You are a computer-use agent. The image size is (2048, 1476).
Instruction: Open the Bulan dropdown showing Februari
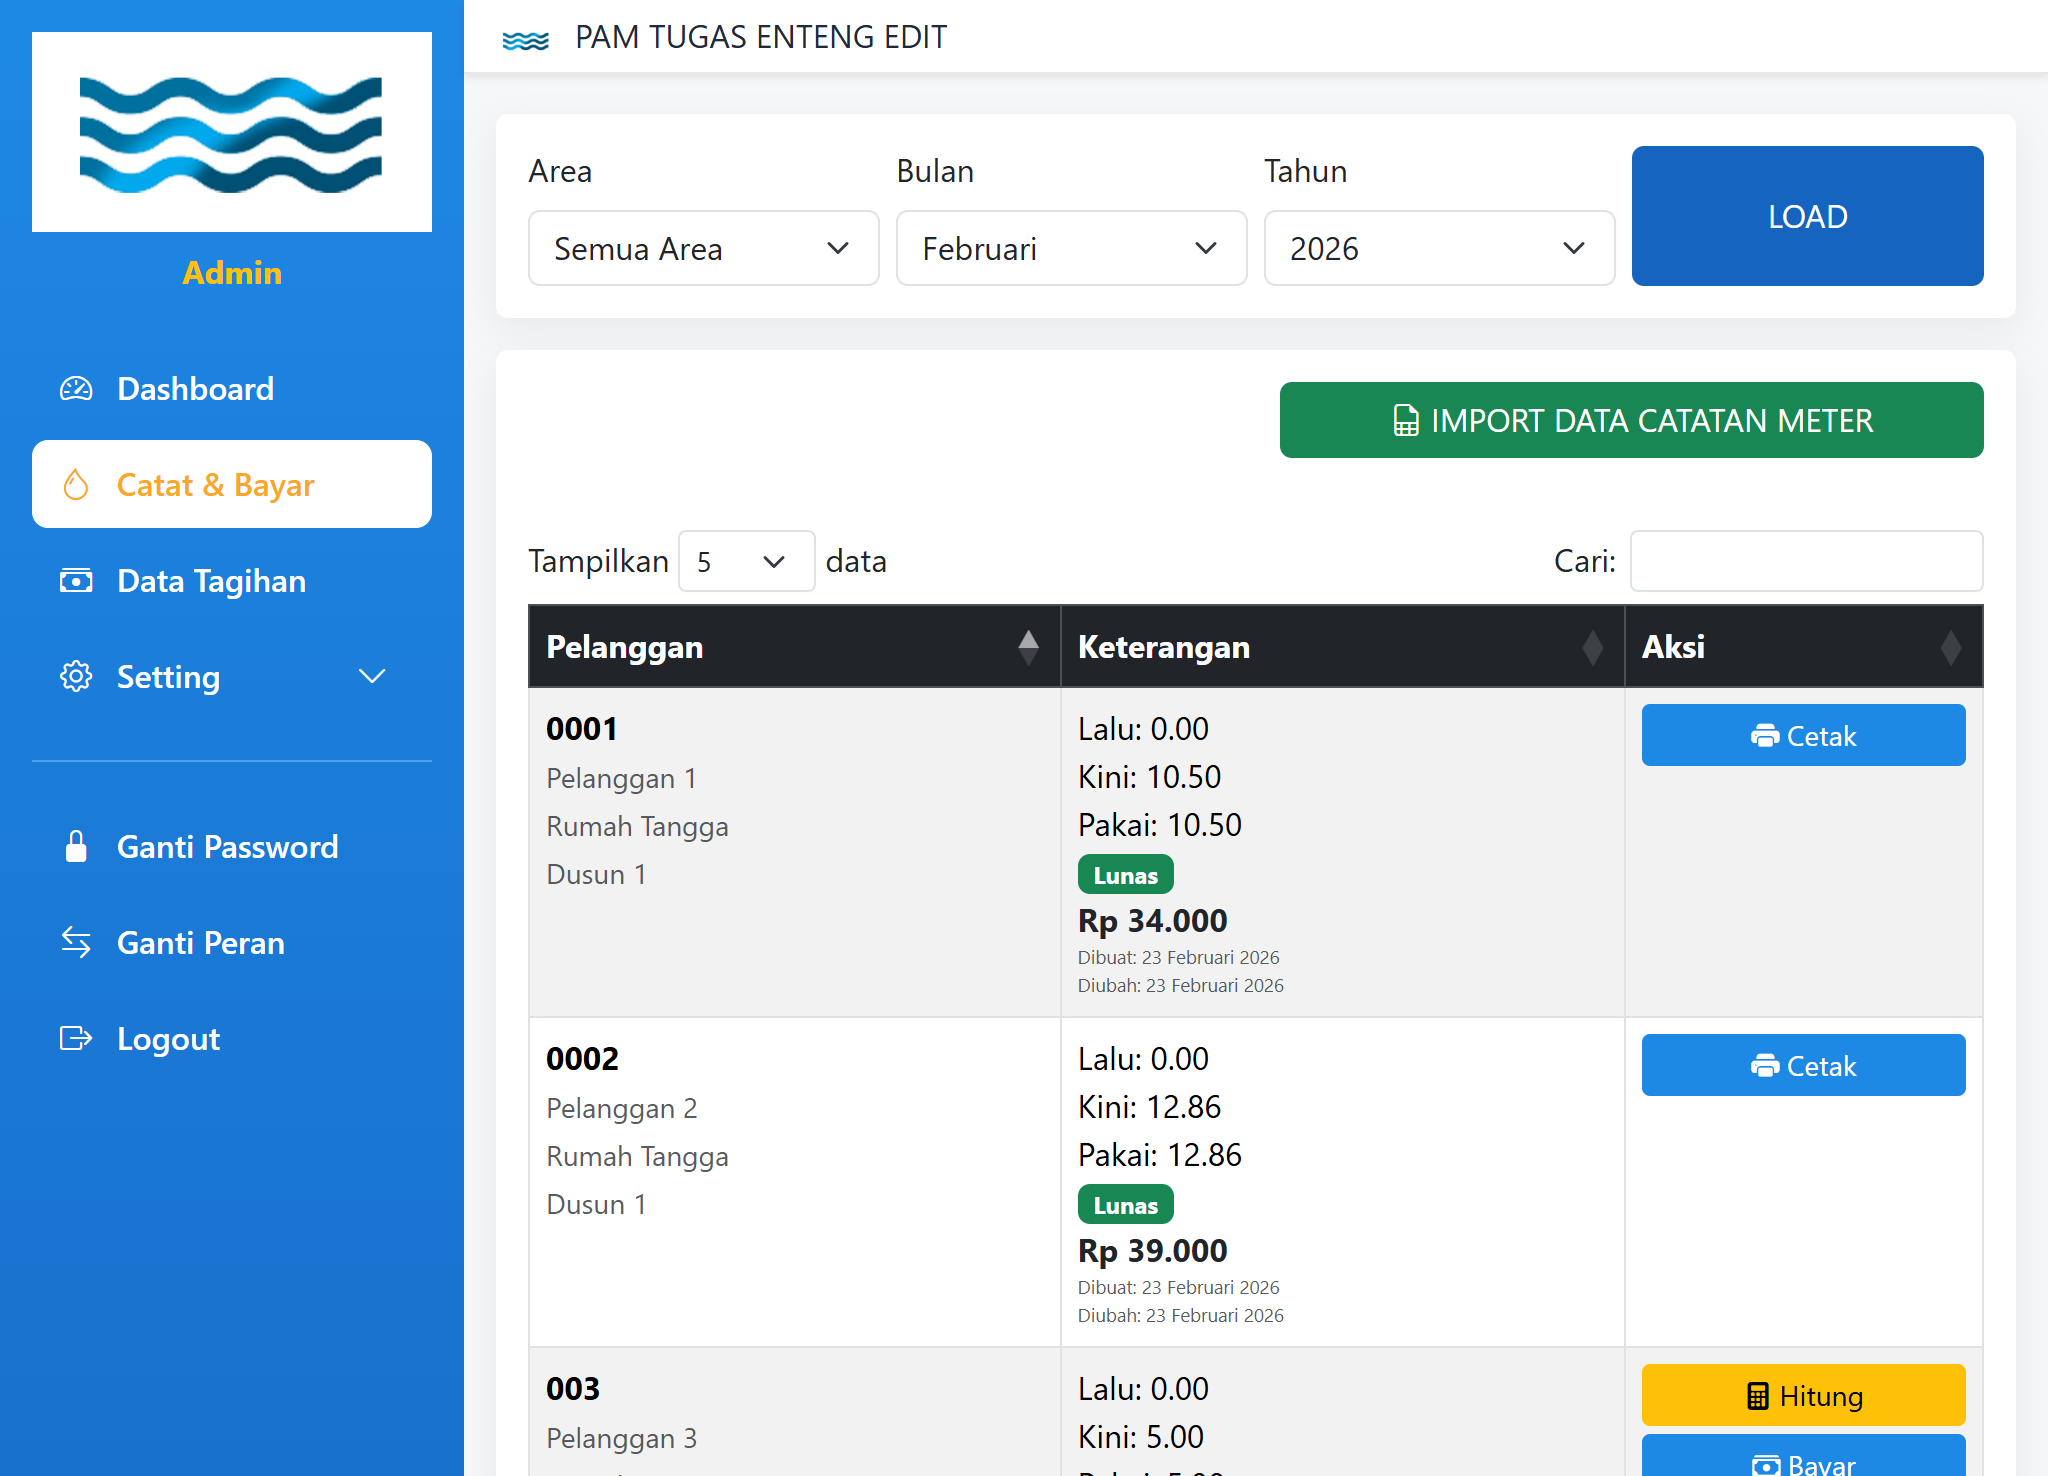[1071, 248]
